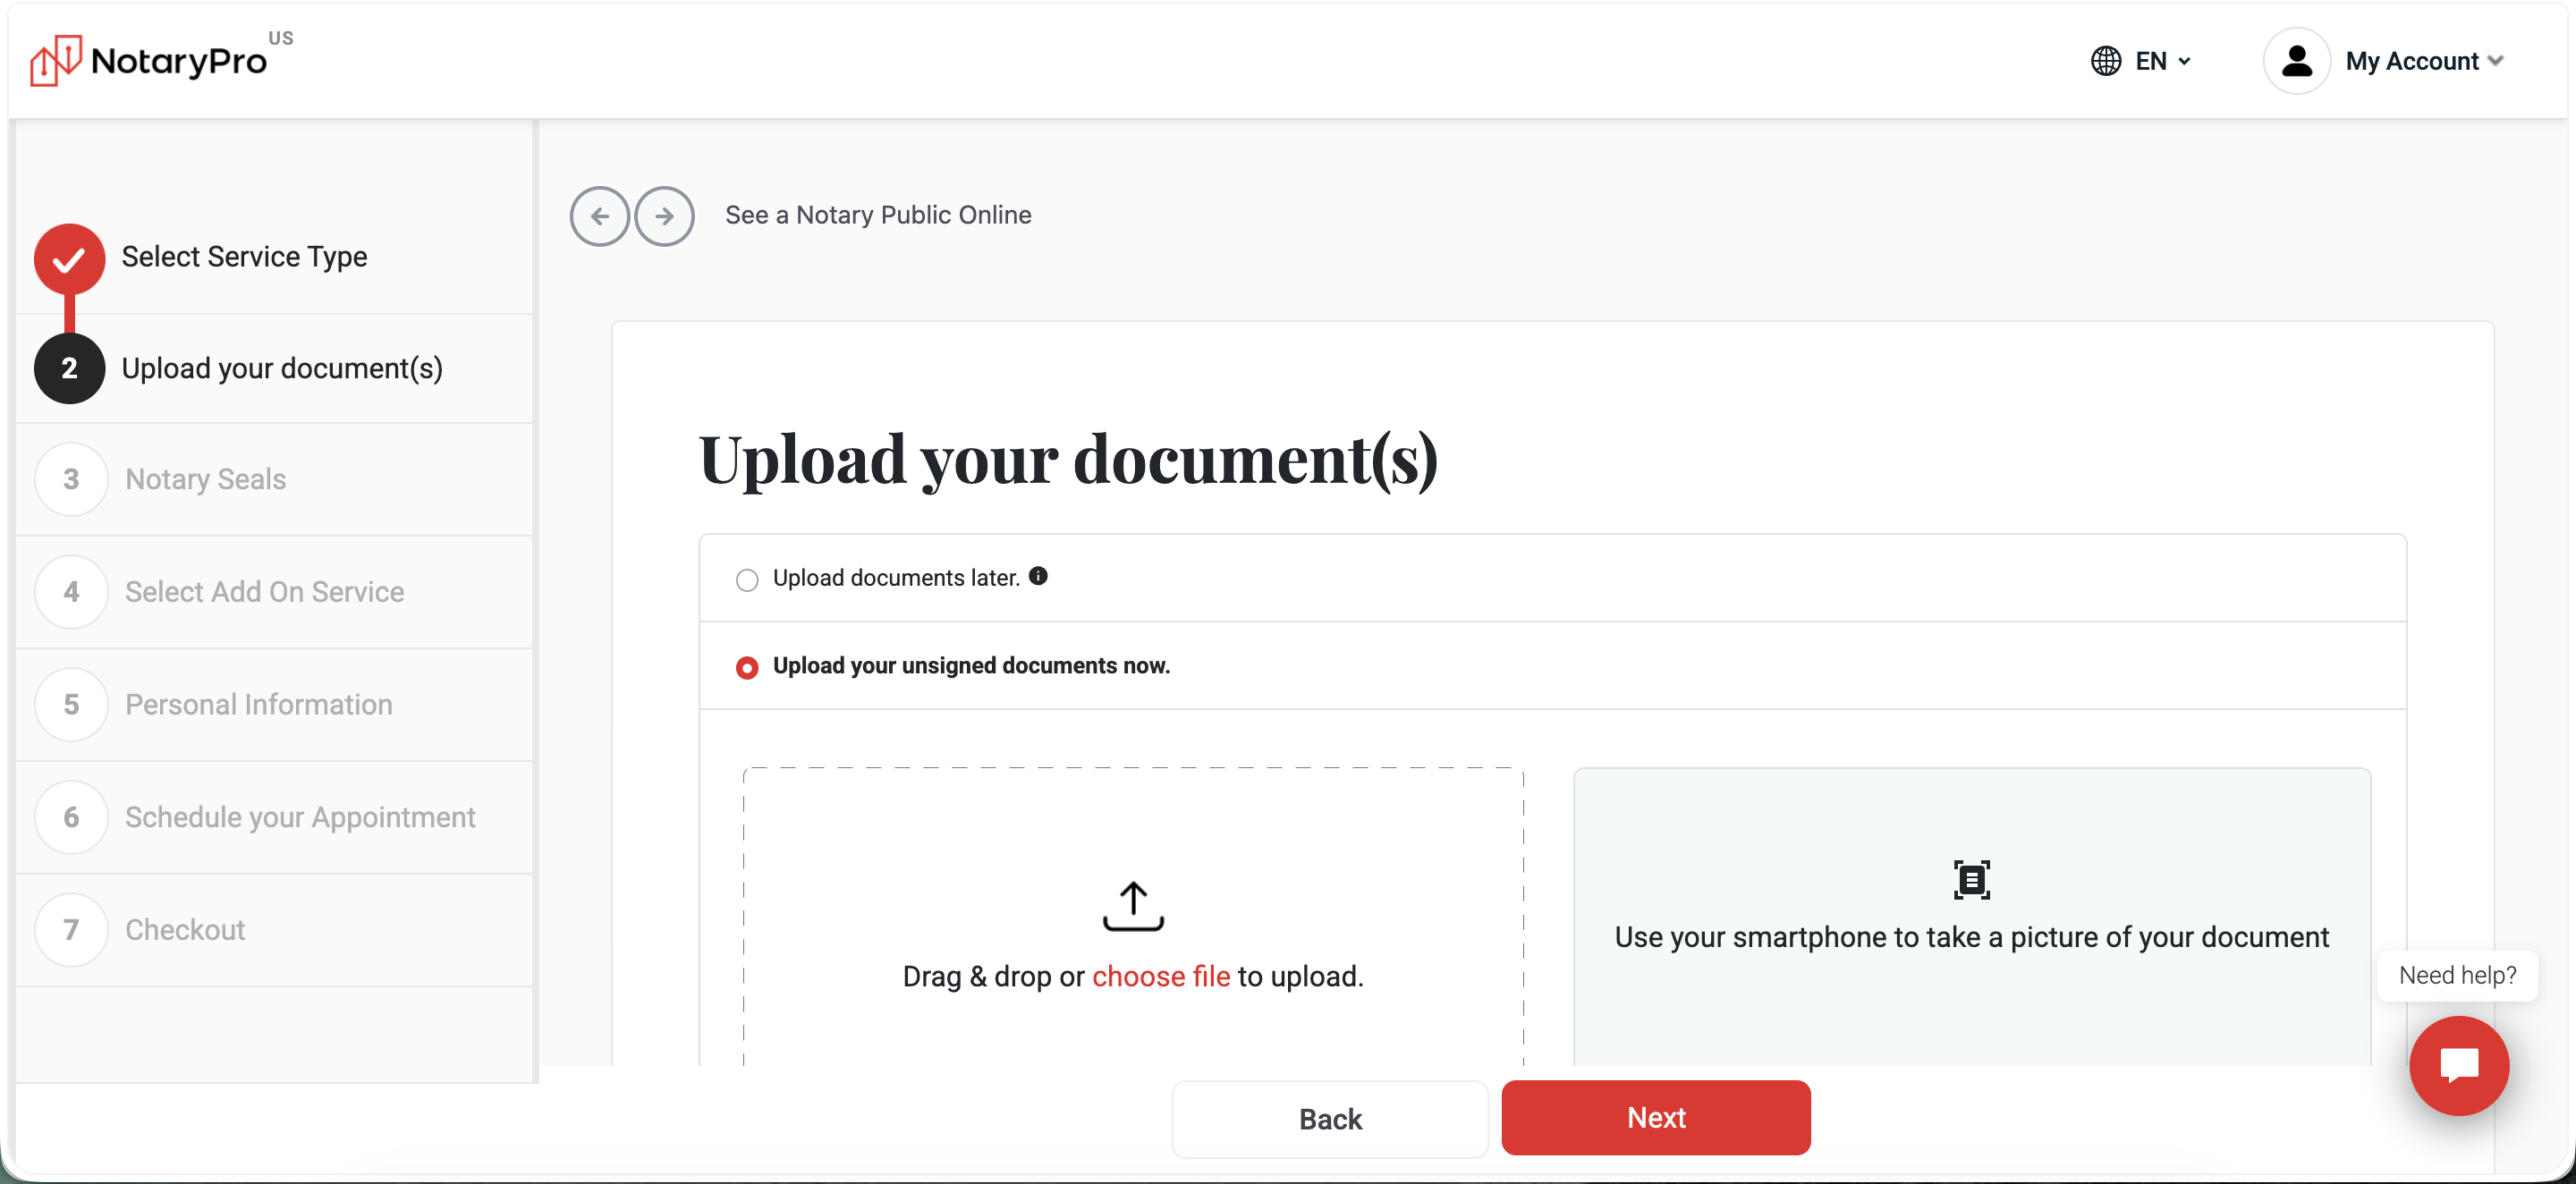Select Upload documents later radio option
The width and height of the screenshot is (2576, 1184).
(747, 580)
